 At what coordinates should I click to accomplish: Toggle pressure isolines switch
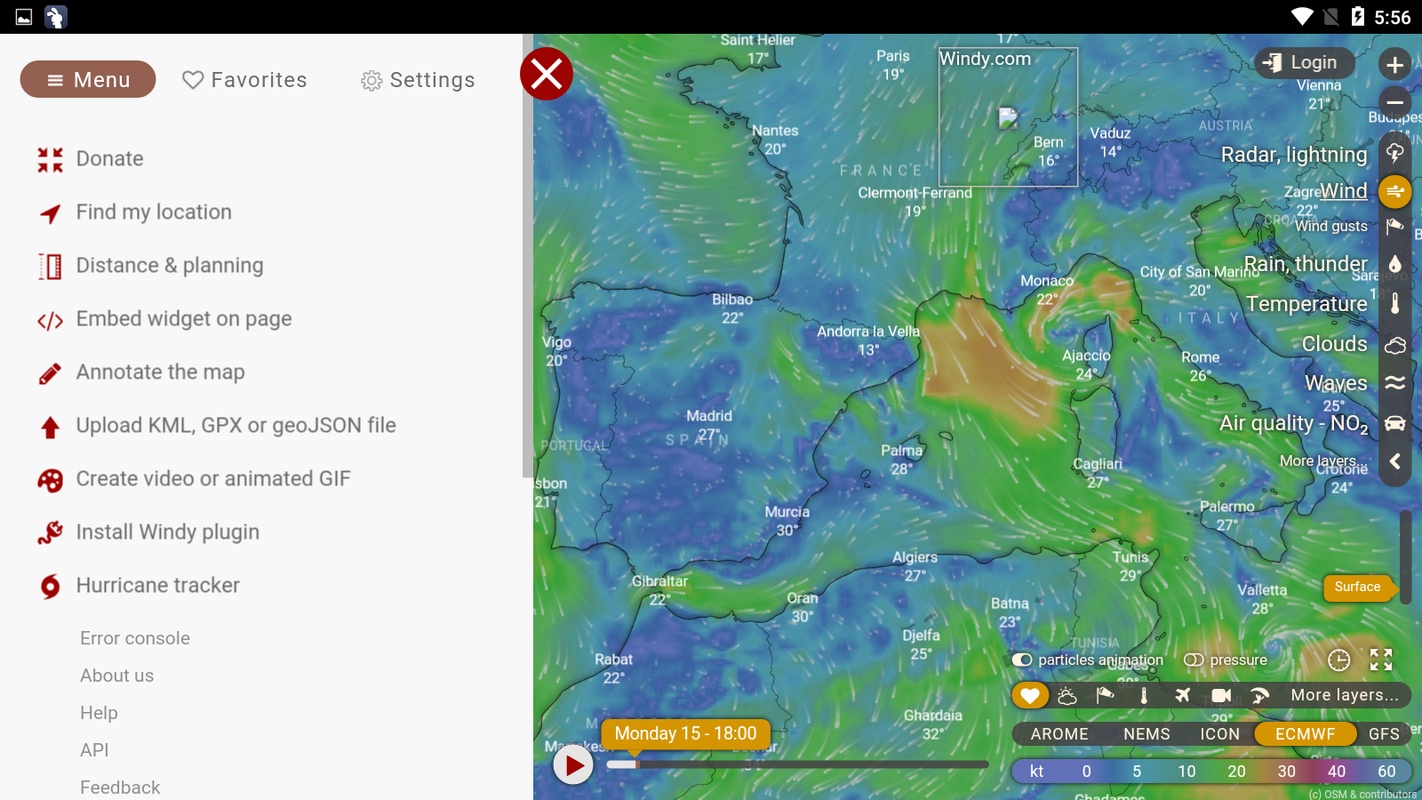click(1194, 660)
